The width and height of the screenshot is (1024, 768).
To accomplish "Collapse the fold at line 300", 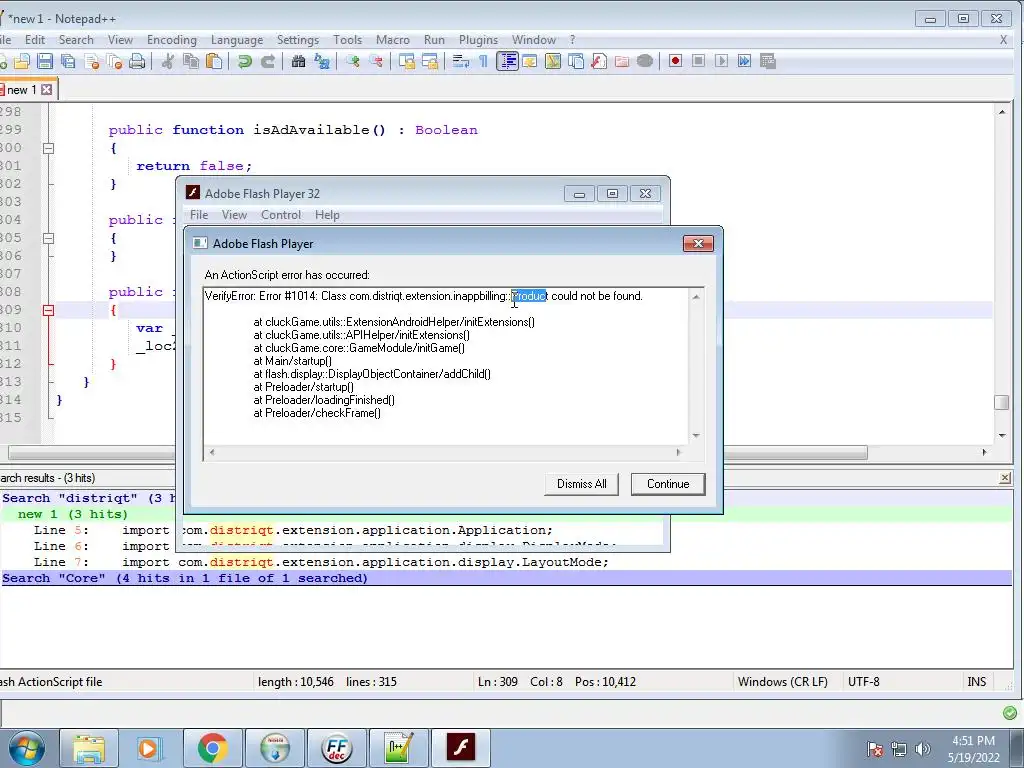I will coord(48,148).
